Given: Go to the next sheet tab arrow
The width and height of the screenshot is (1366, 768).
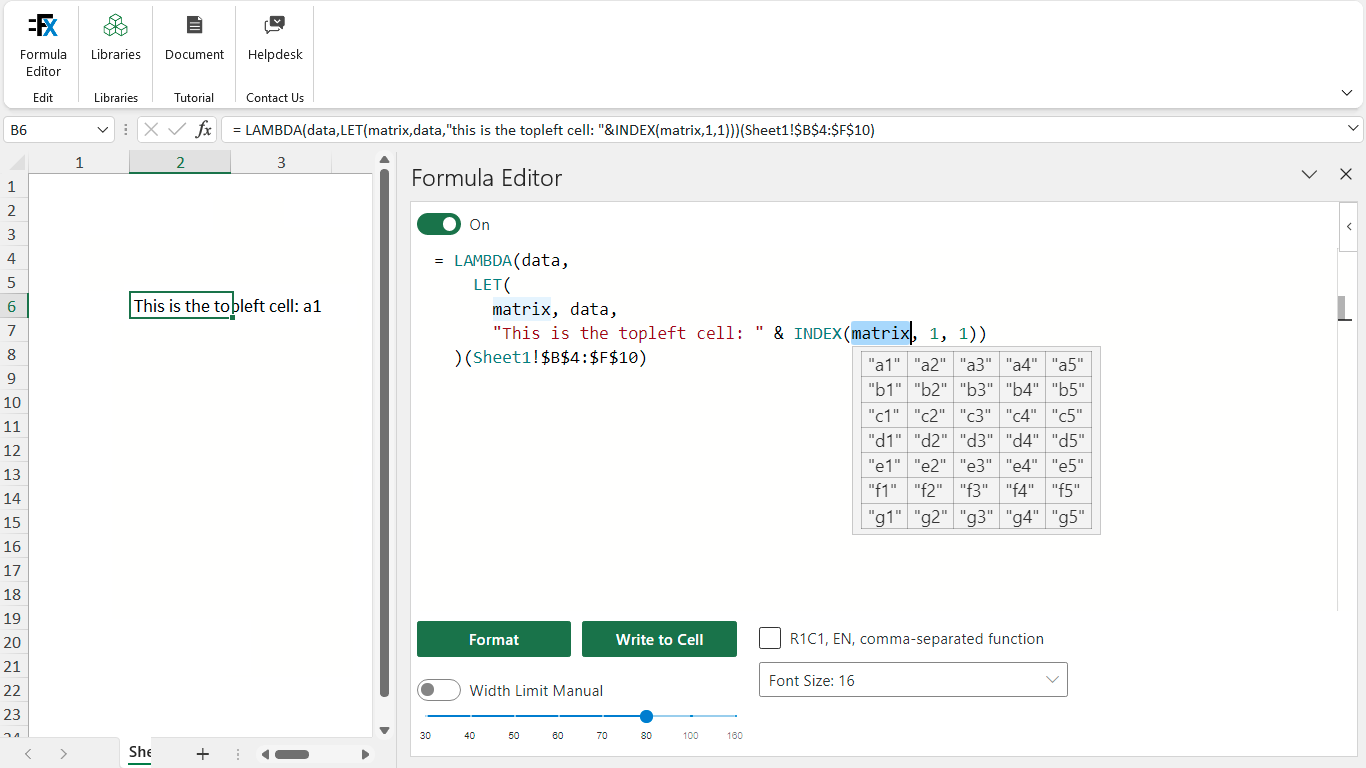Looking at the screenshot, I should 63,754.
